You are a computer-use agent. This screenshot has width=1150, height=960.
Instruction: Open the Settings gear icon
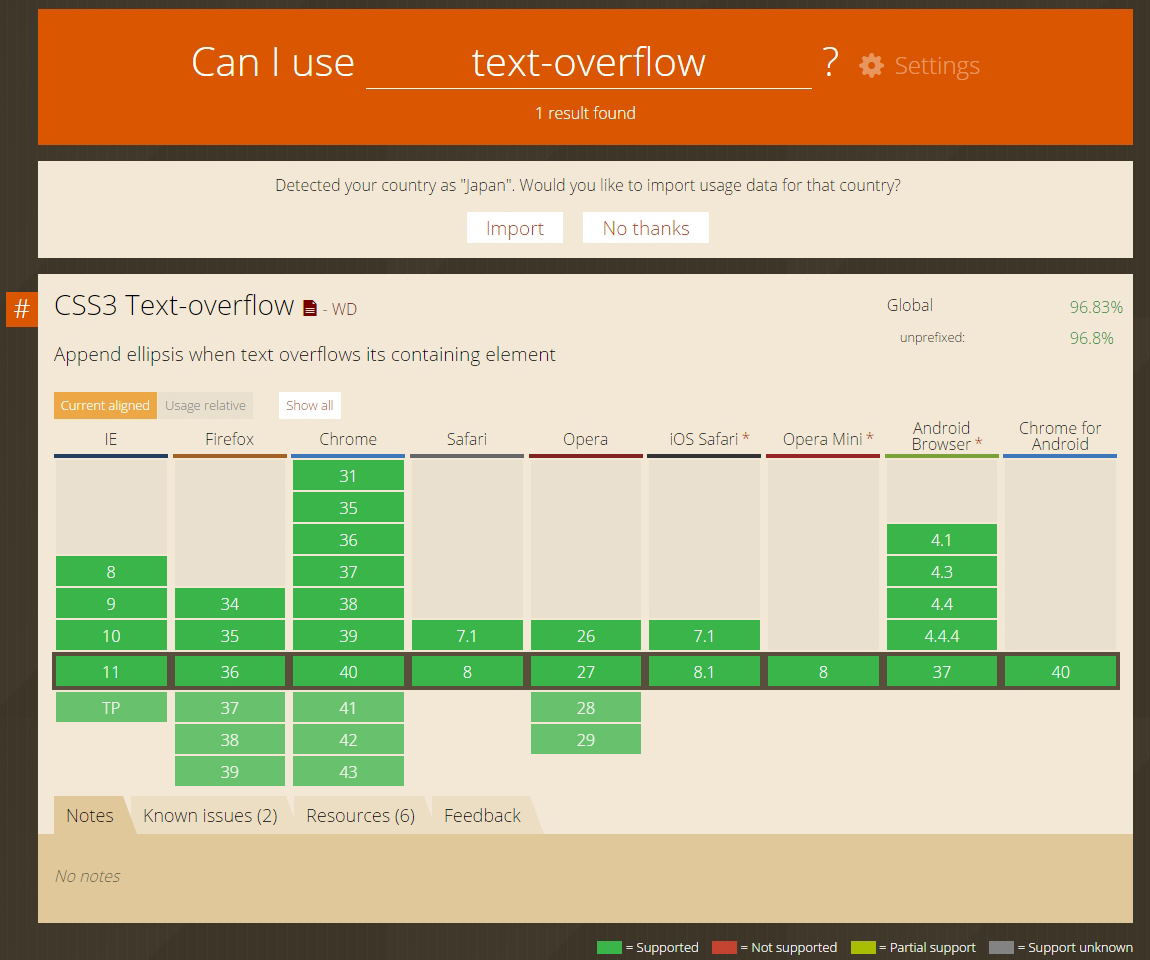pos(870,65)
